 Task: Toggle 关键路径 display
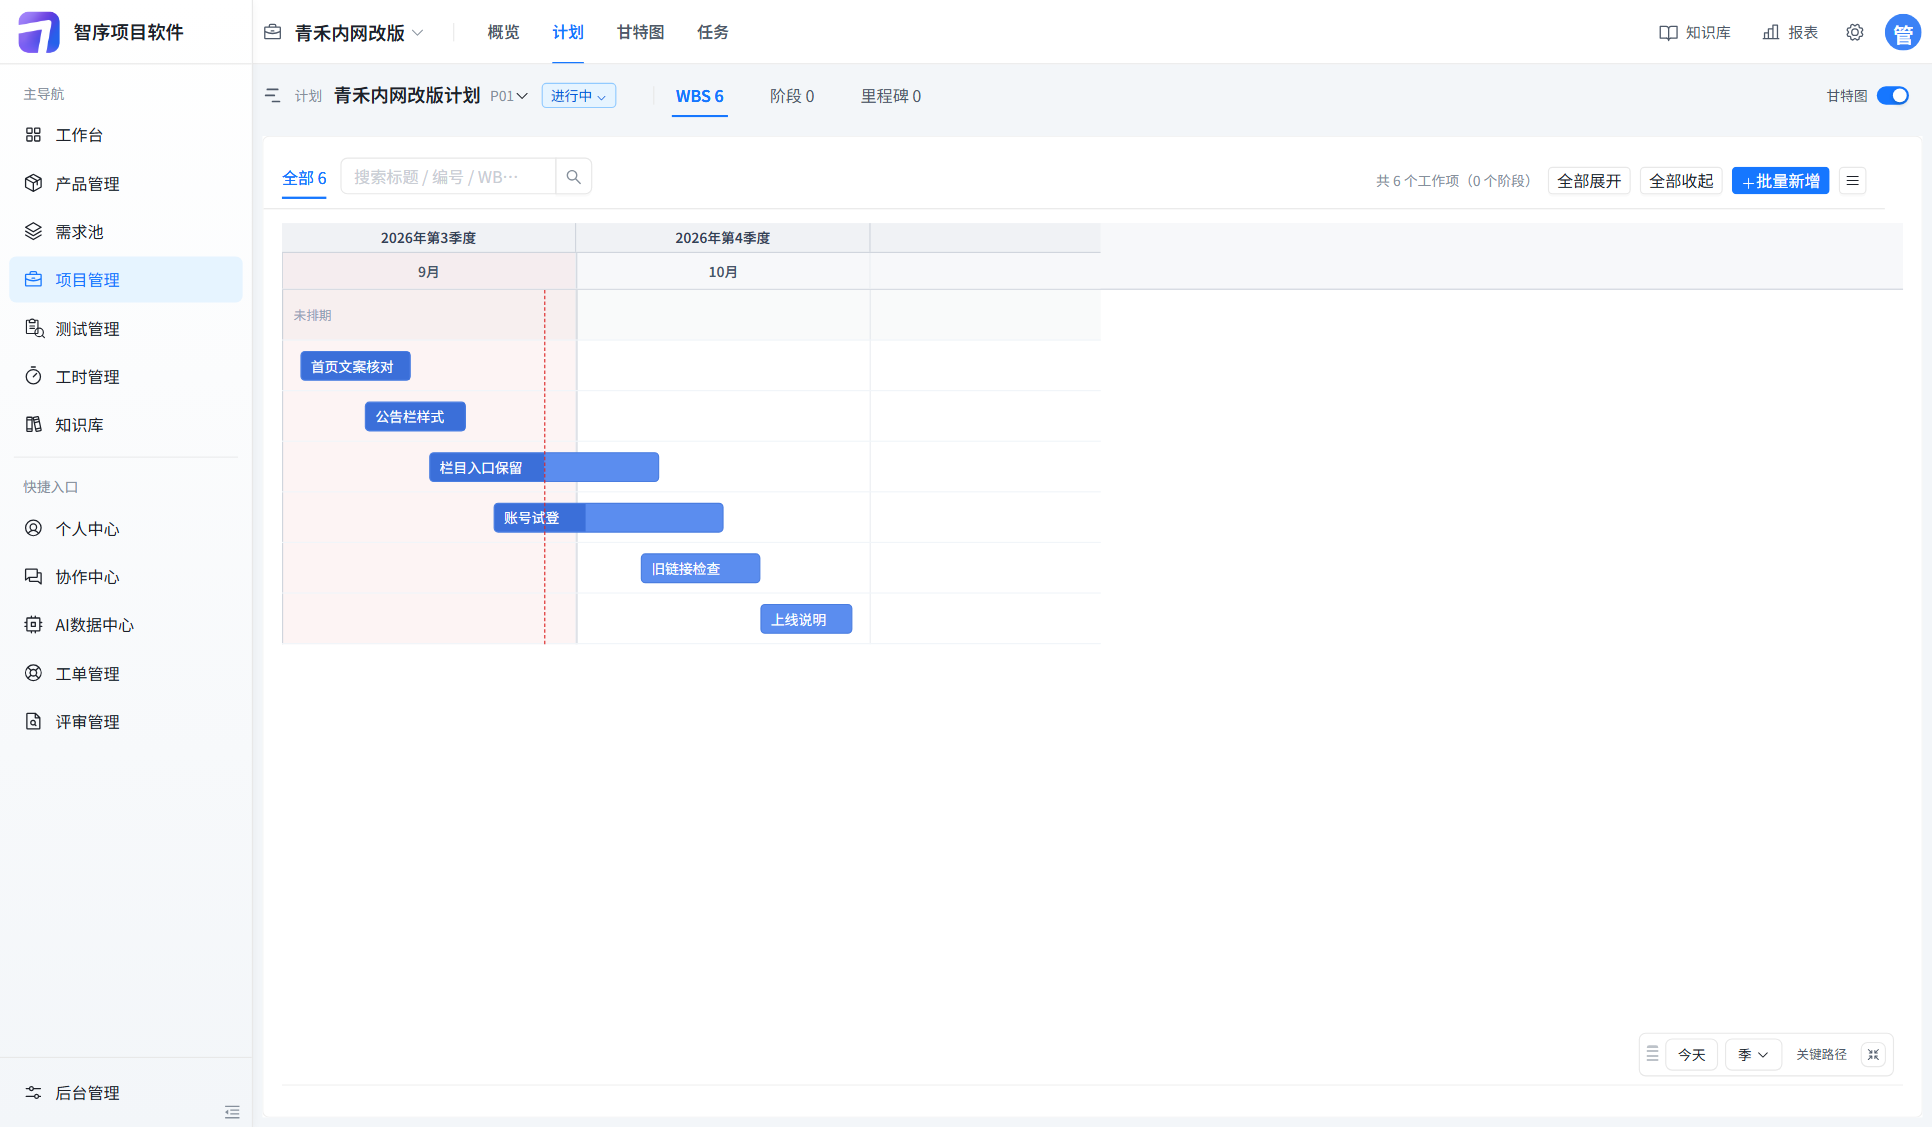[1821, 1055]
